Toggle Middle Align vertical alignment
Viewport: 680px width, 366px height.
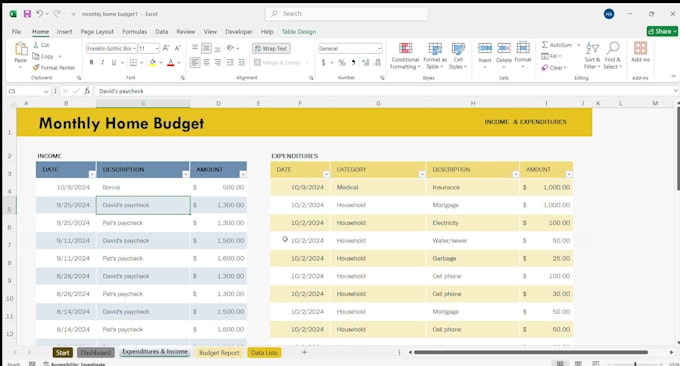[206, 48]
